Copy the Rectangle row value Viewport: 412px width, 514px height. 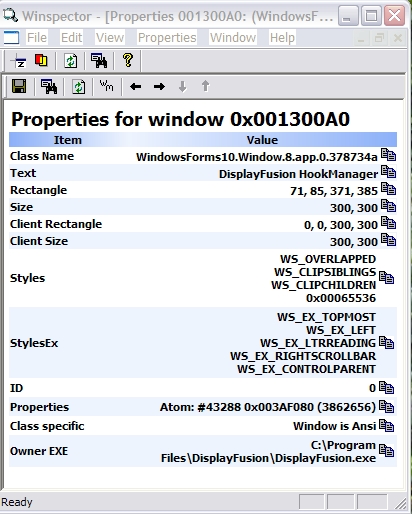(388, 189)
